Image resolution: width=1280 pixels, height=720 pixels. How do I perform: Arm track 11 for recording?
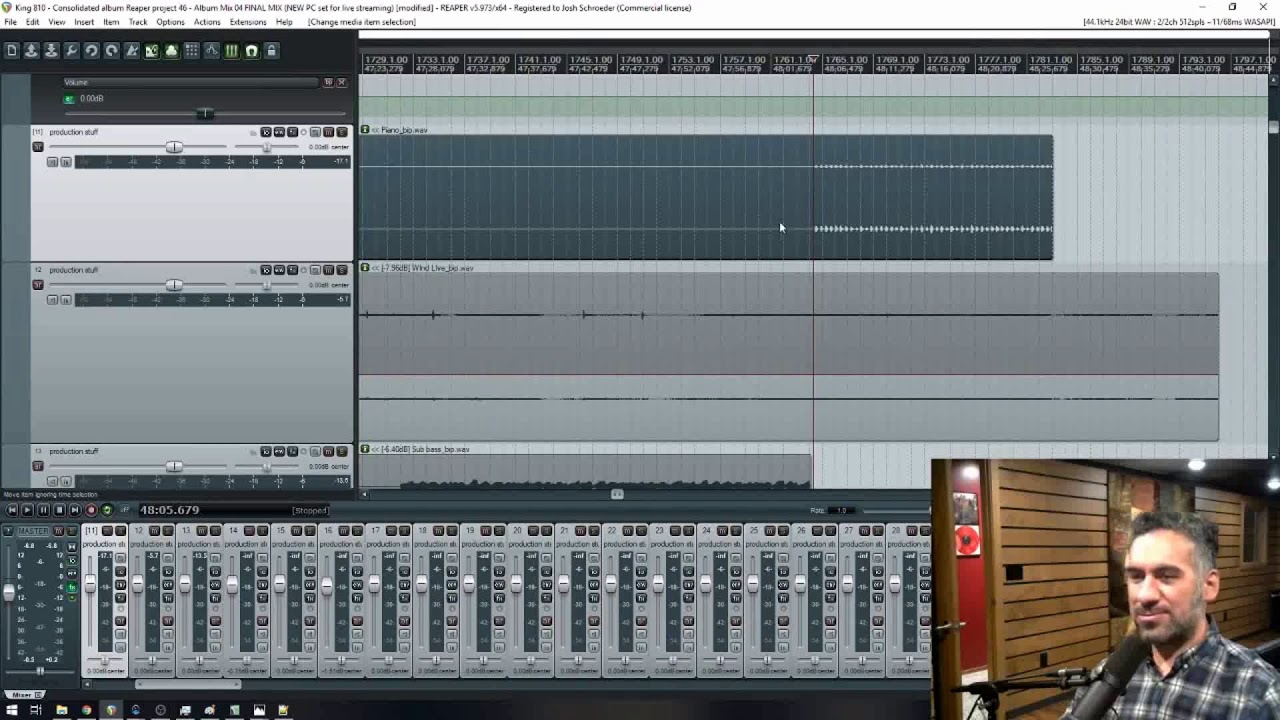(x=38, y=147)
